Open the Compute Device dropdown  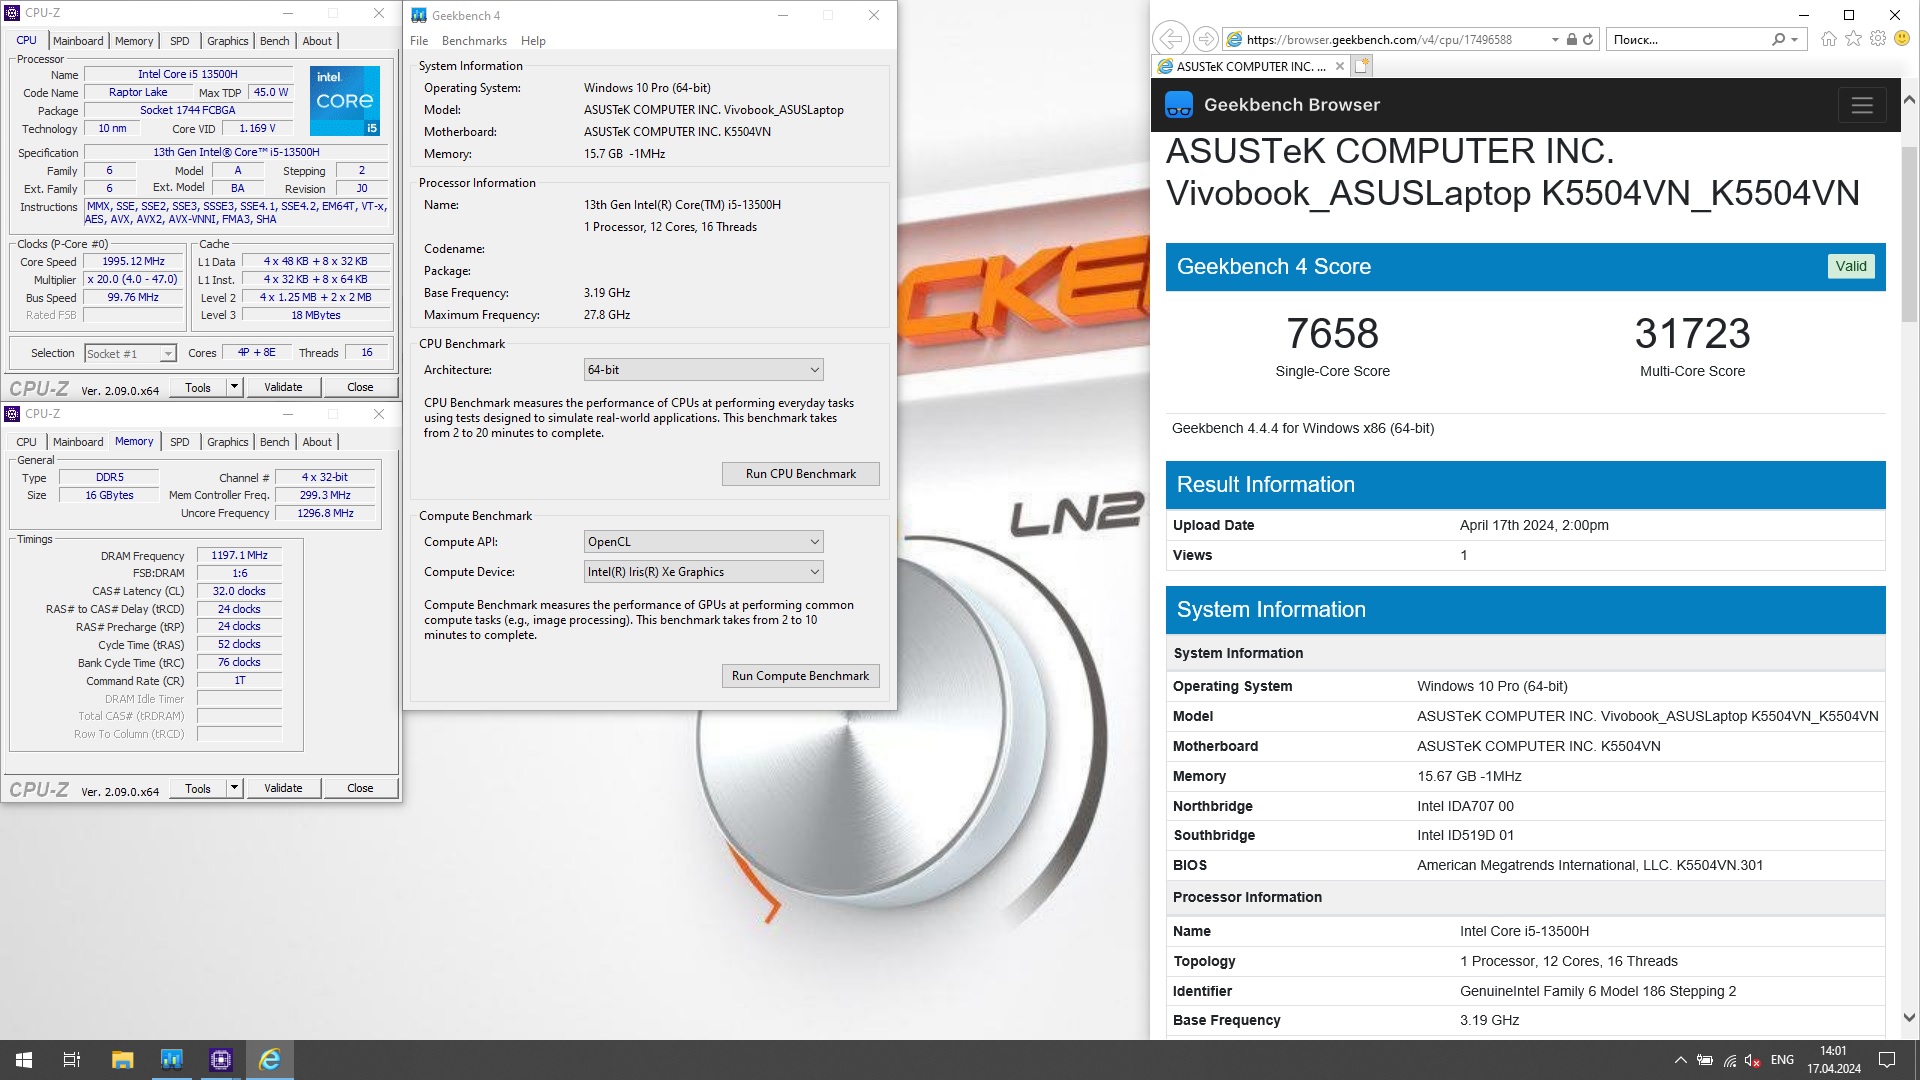(703, 572)
